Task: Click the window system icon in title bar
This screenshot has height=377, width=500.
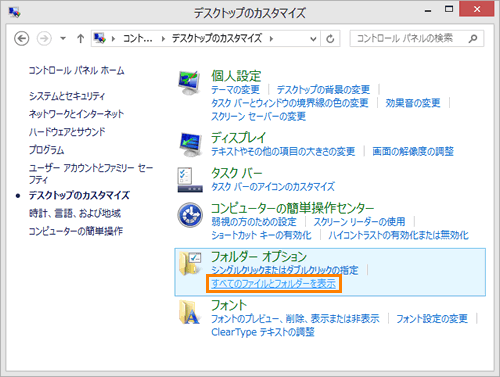Action: coord(14,12)
